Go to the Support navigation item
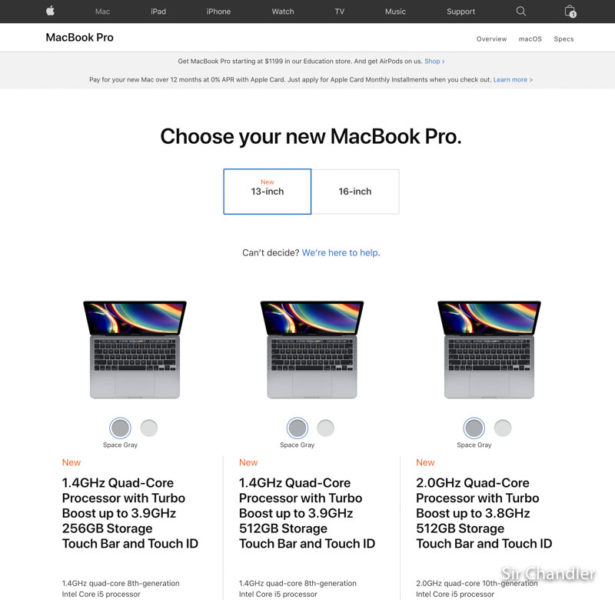Viewport: 615px width, 600px height. click(460, 12)
